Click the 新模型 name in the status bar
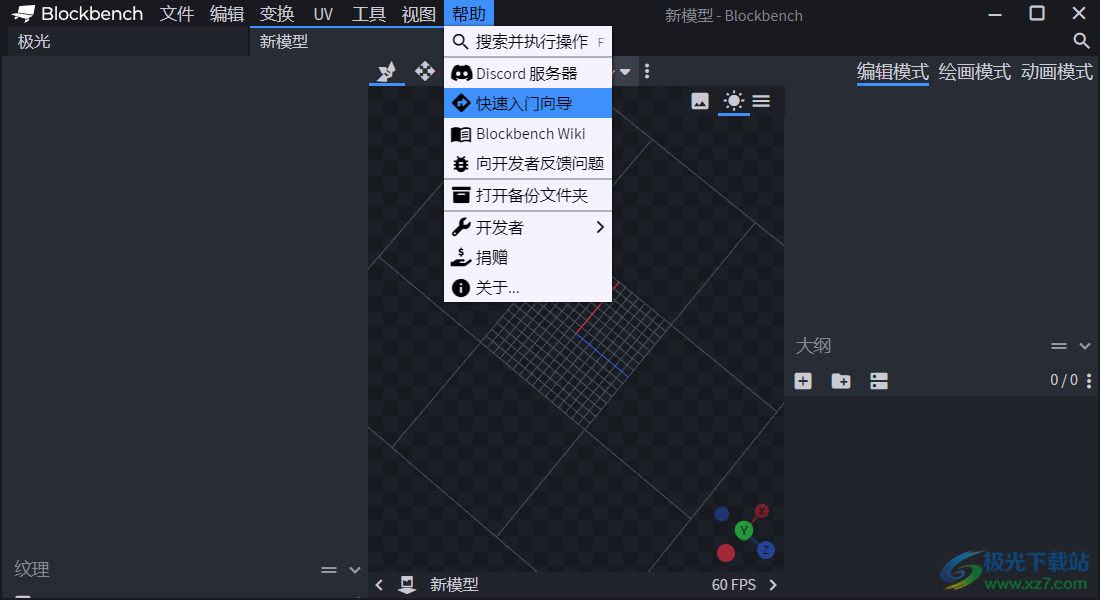Viewport: 1100px width, 600px height. 454,585
